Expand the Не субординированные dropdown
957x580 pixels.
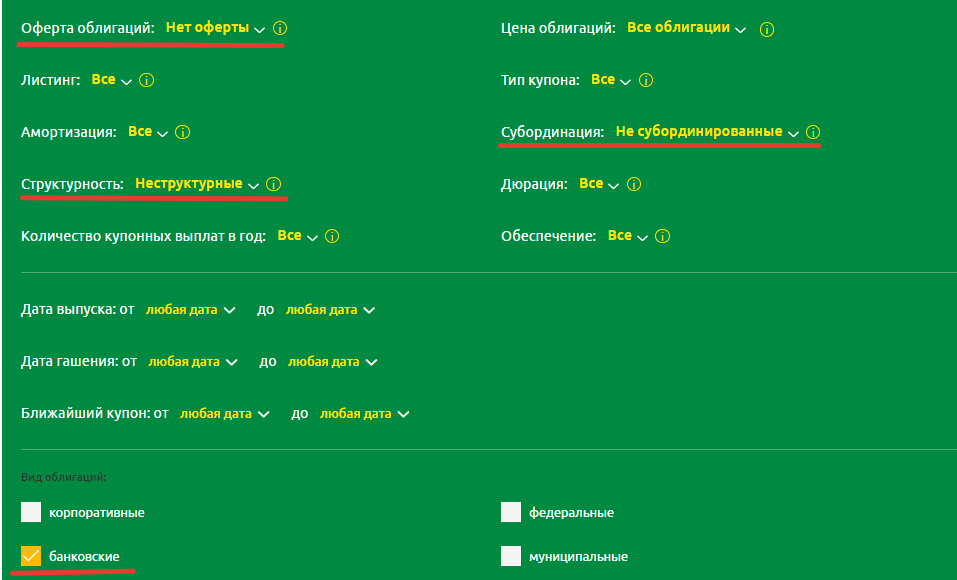(x=706, y=133)
